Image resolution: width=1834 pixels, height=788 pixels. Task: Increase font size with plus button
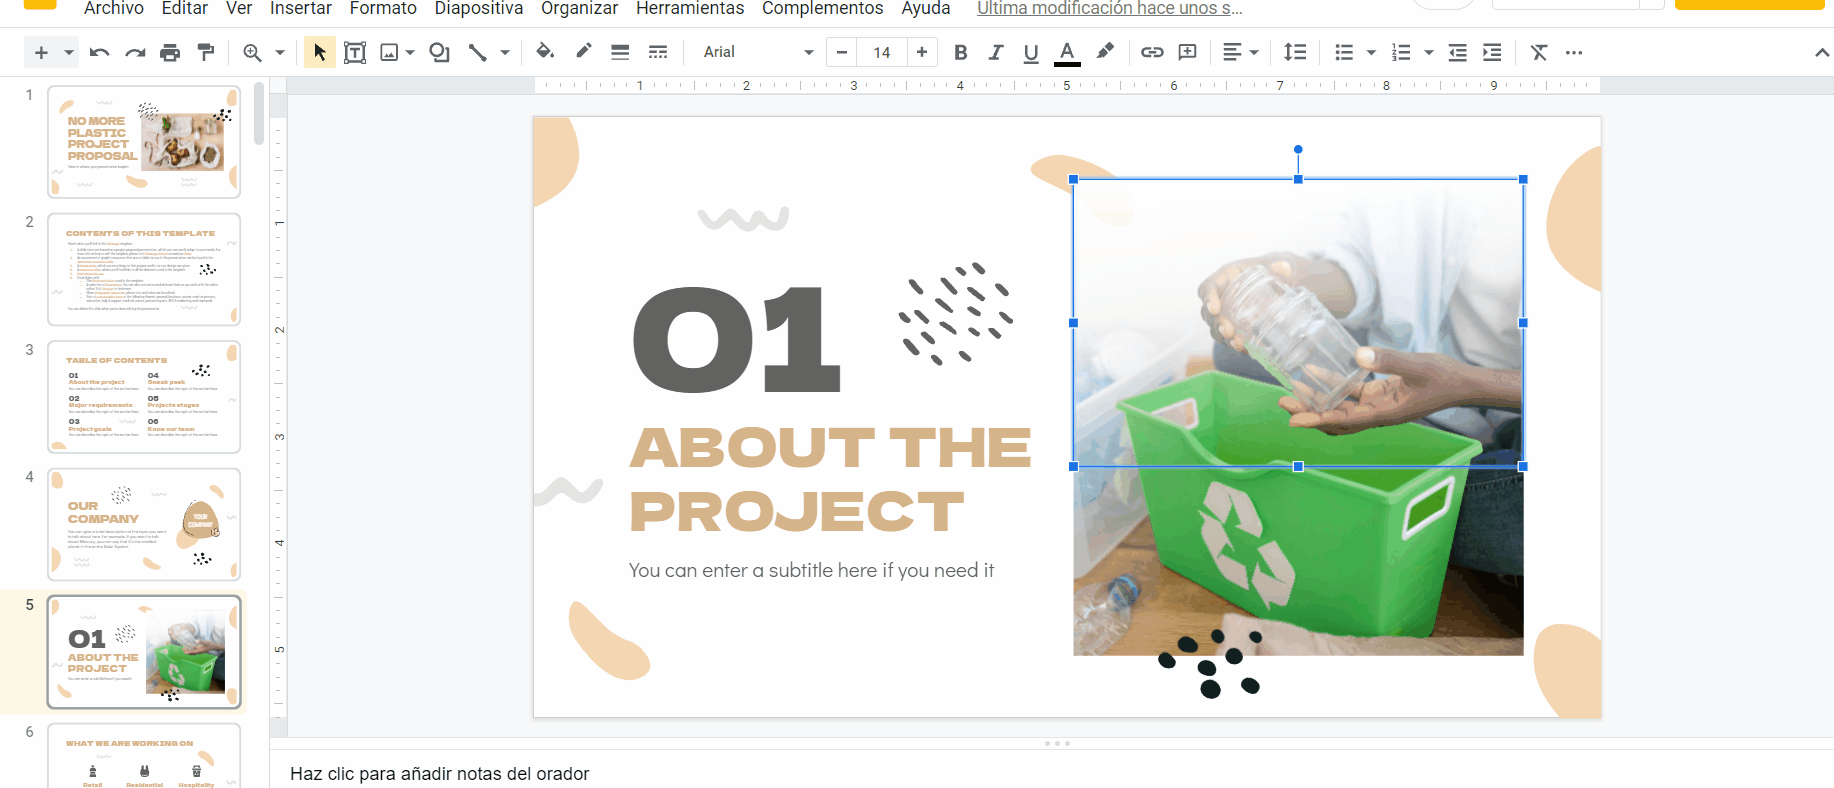[x=921, y=52]
